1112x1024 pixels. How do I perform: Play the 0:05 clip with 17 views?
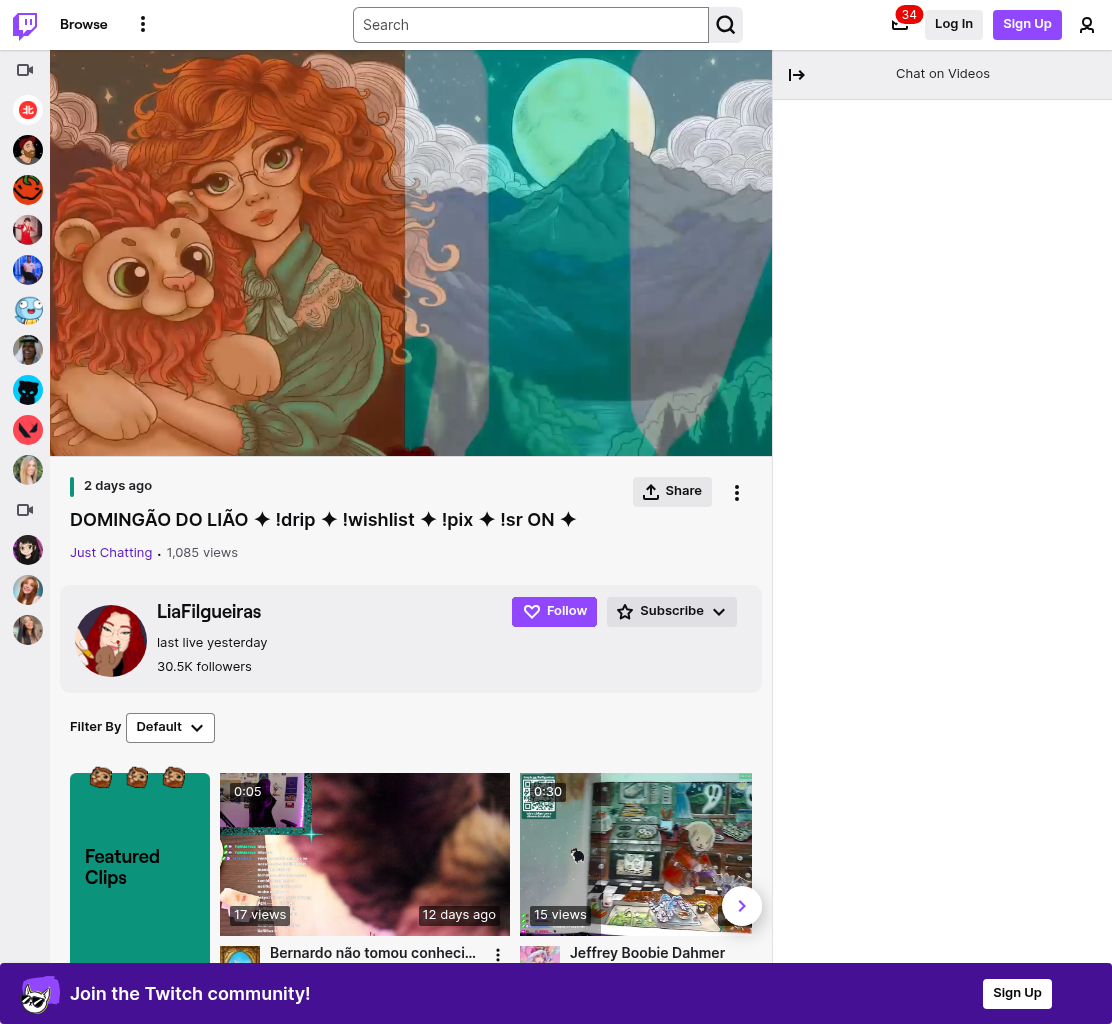click(365, 854)
